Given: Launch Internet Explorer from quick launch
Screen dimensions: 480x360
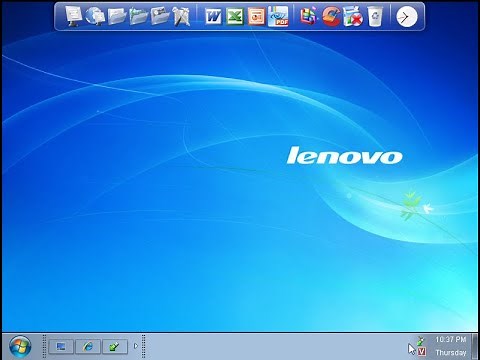Looking at the screenshot, I should (88, 347).
